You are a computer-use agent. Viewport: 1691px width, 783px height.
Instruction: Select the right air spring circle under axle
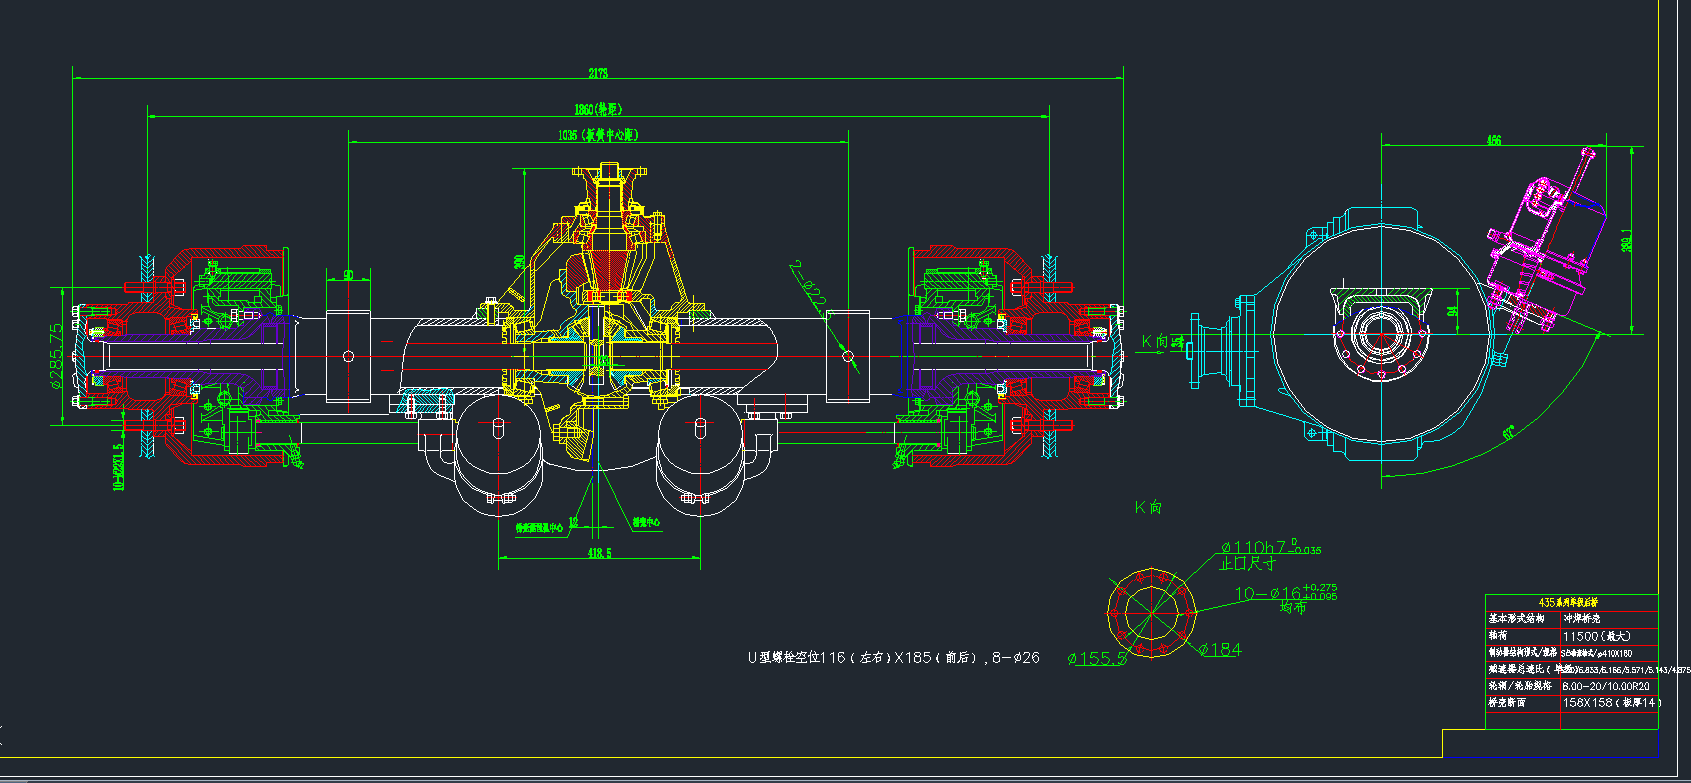[700, 440]
